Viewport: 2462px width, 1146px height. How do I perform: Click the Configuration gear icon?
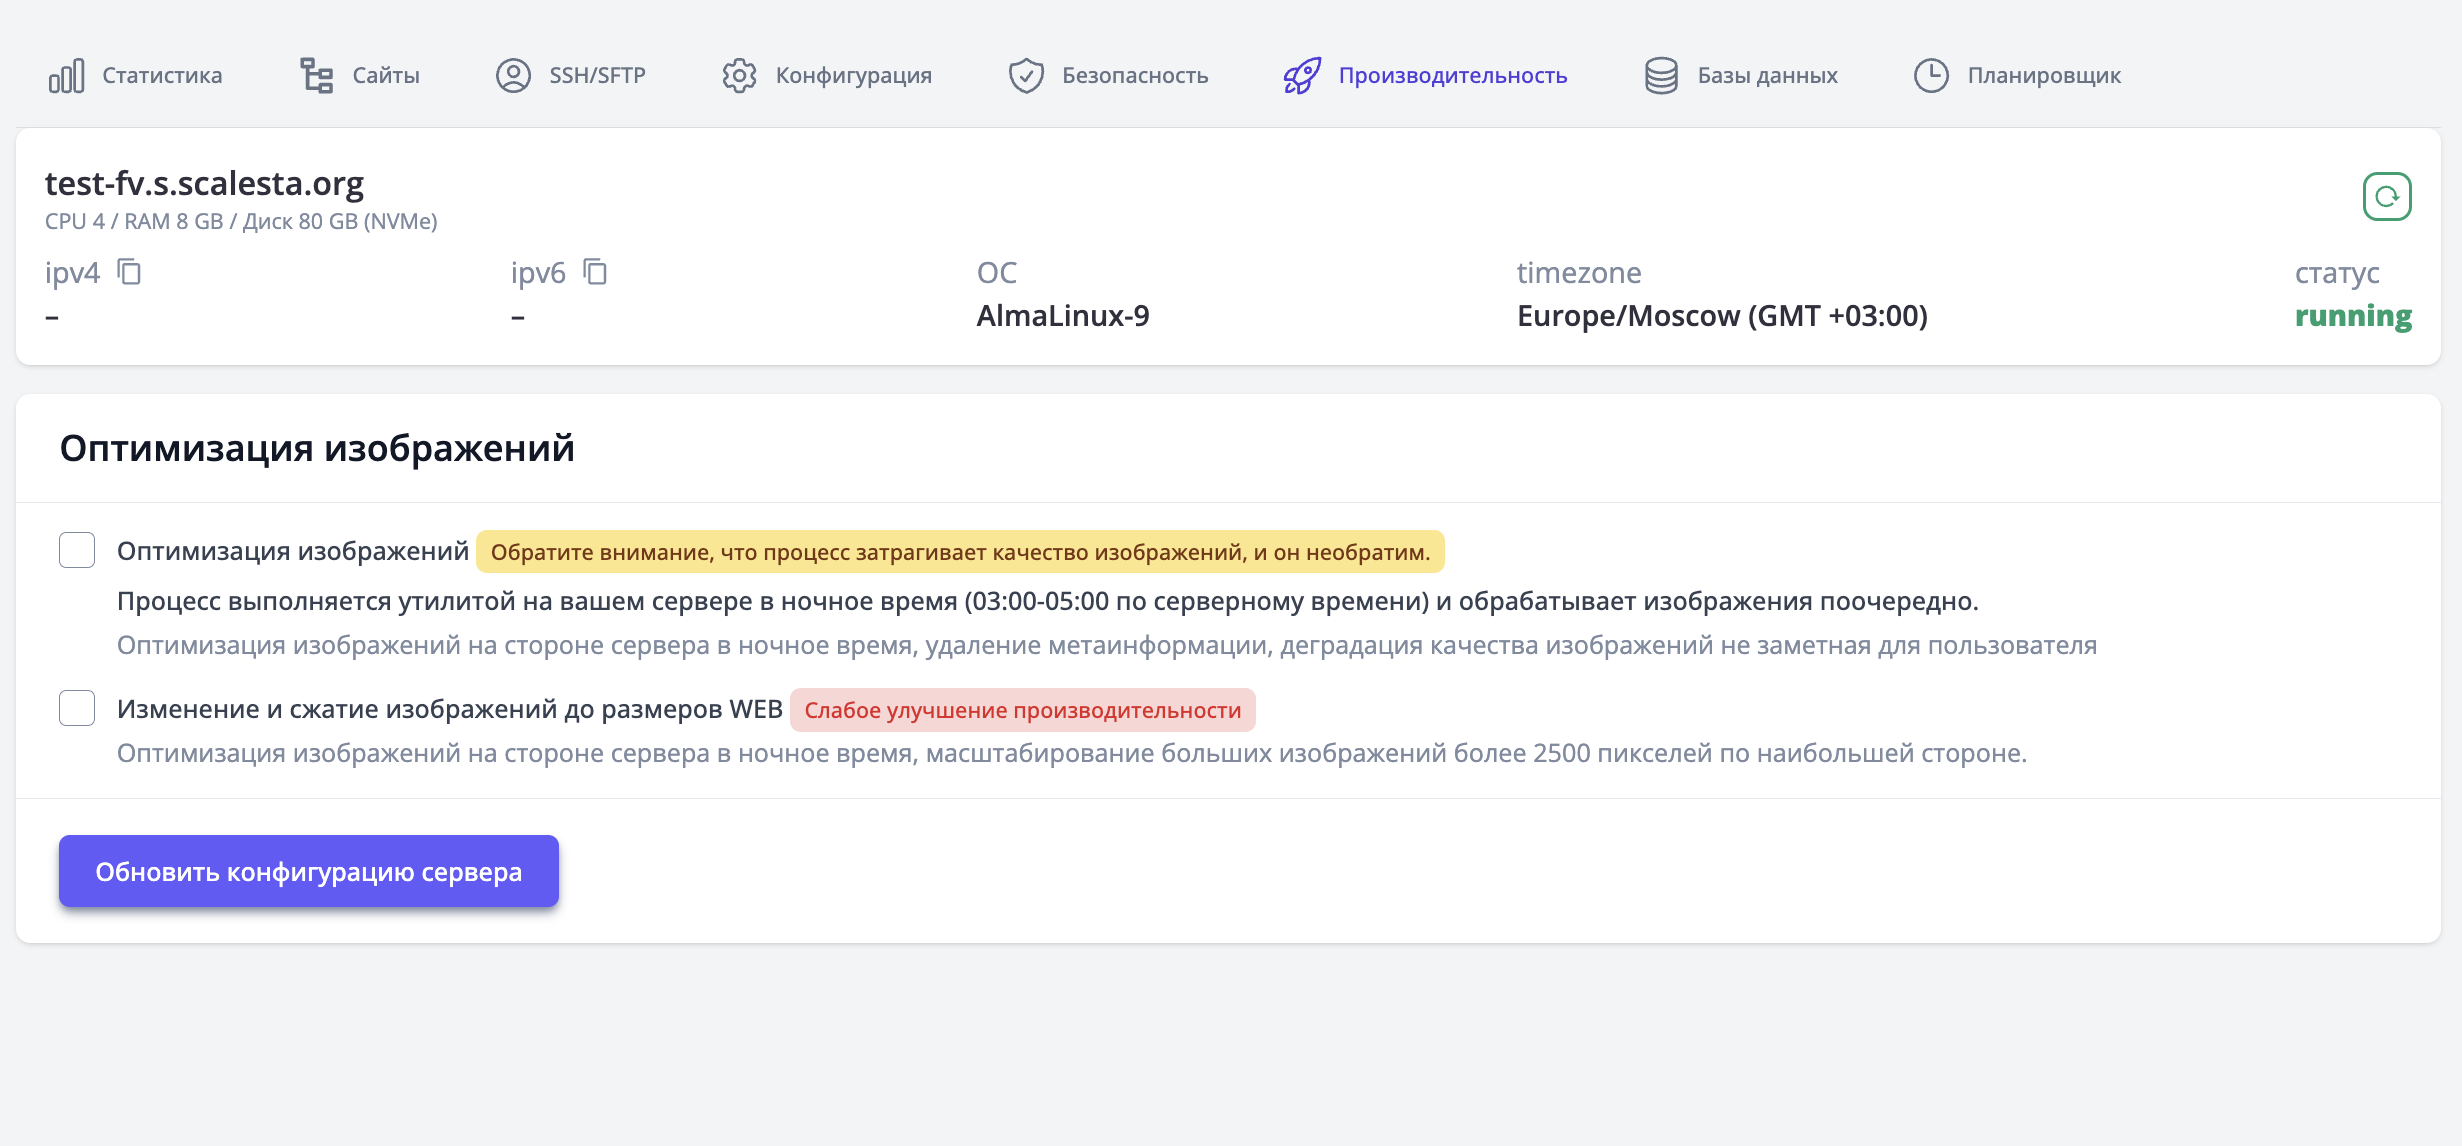(x=739, y=76)
